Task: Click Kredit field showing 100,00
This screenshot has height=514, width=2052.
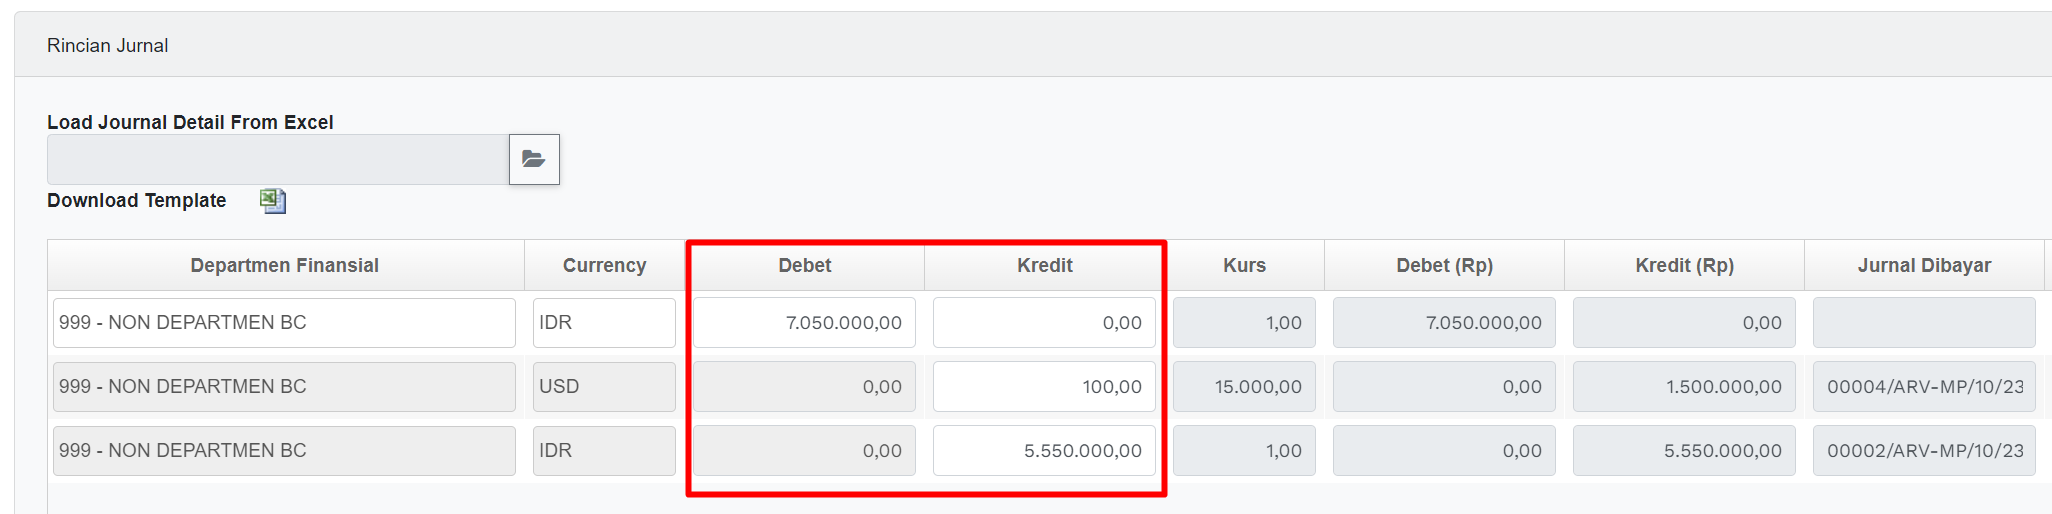Action: (x=1044, y=387)
